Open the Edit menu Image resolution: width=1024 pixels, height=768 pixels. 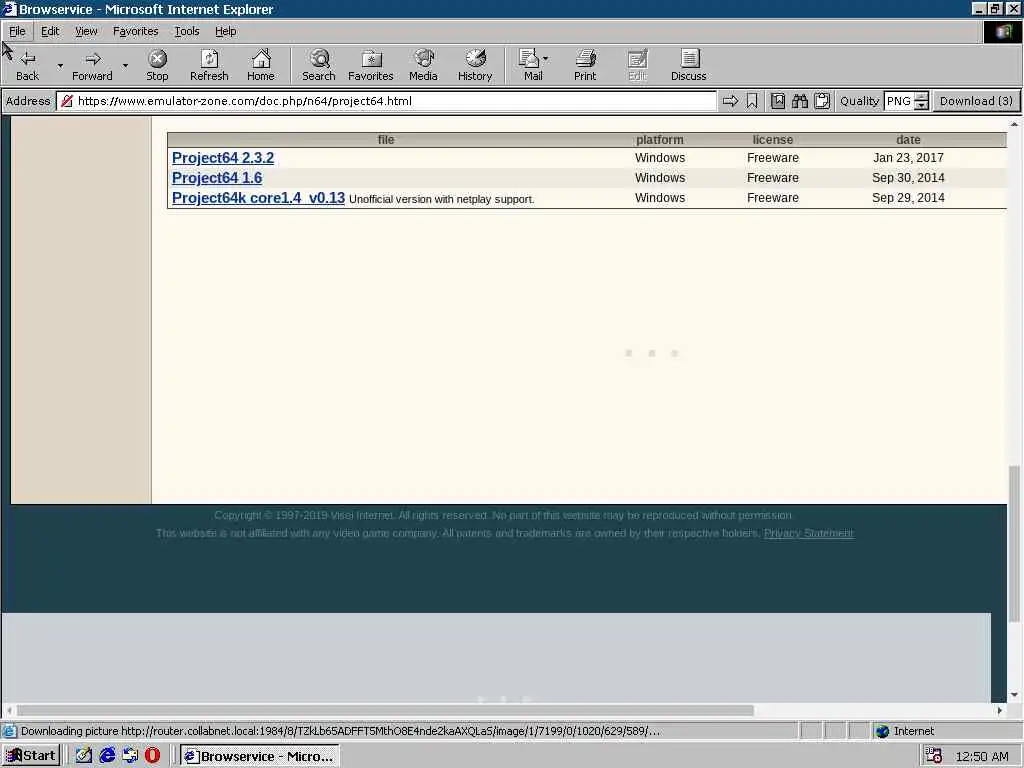point(50,31)
